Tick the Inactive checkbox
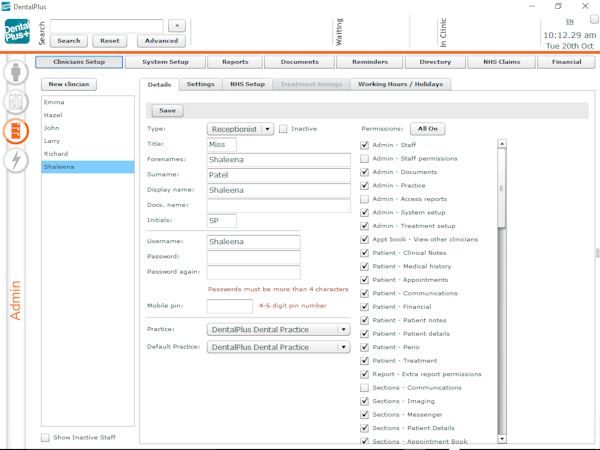This screenshot has width=600, height=450. click(x=283, y=129)
